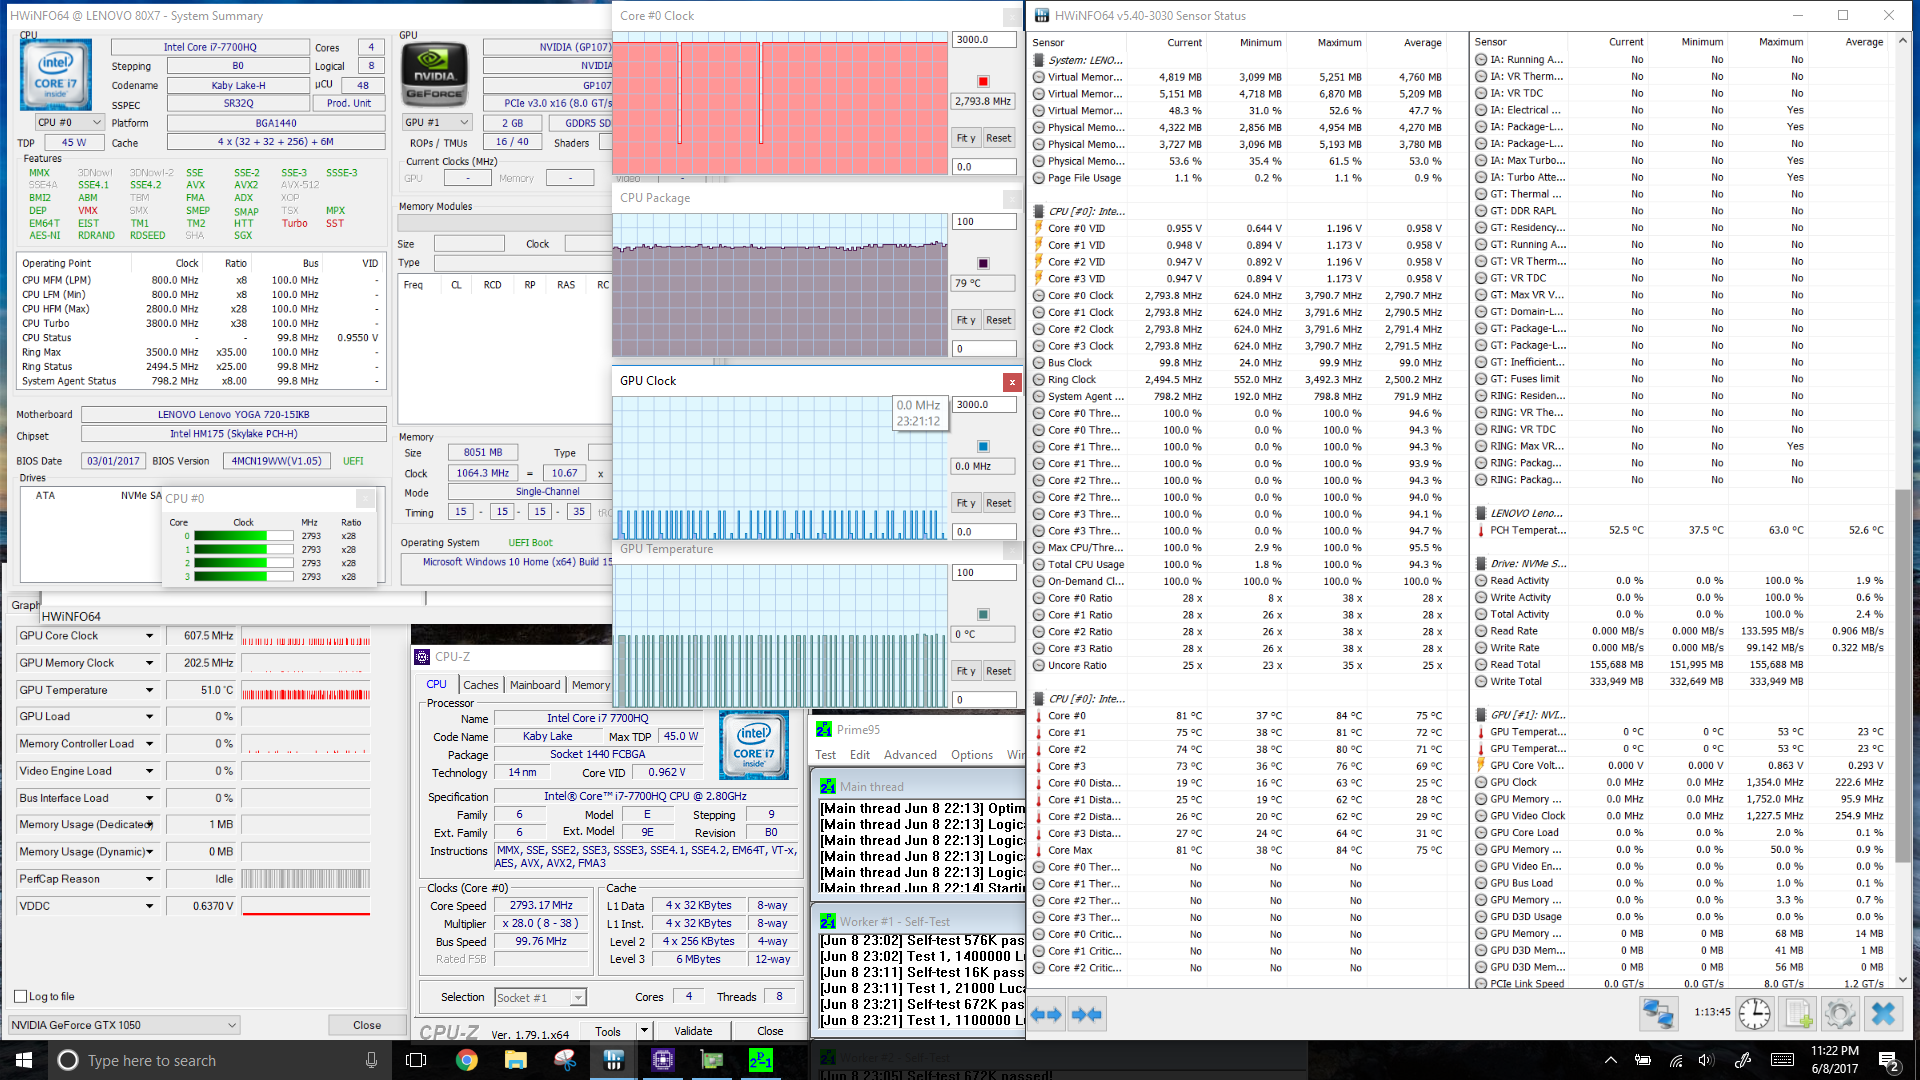Image resolution: width=1920 pixels, height=1080 pixels.
Task: Show hidden system tray icons
Action: coord(1611,1060)
